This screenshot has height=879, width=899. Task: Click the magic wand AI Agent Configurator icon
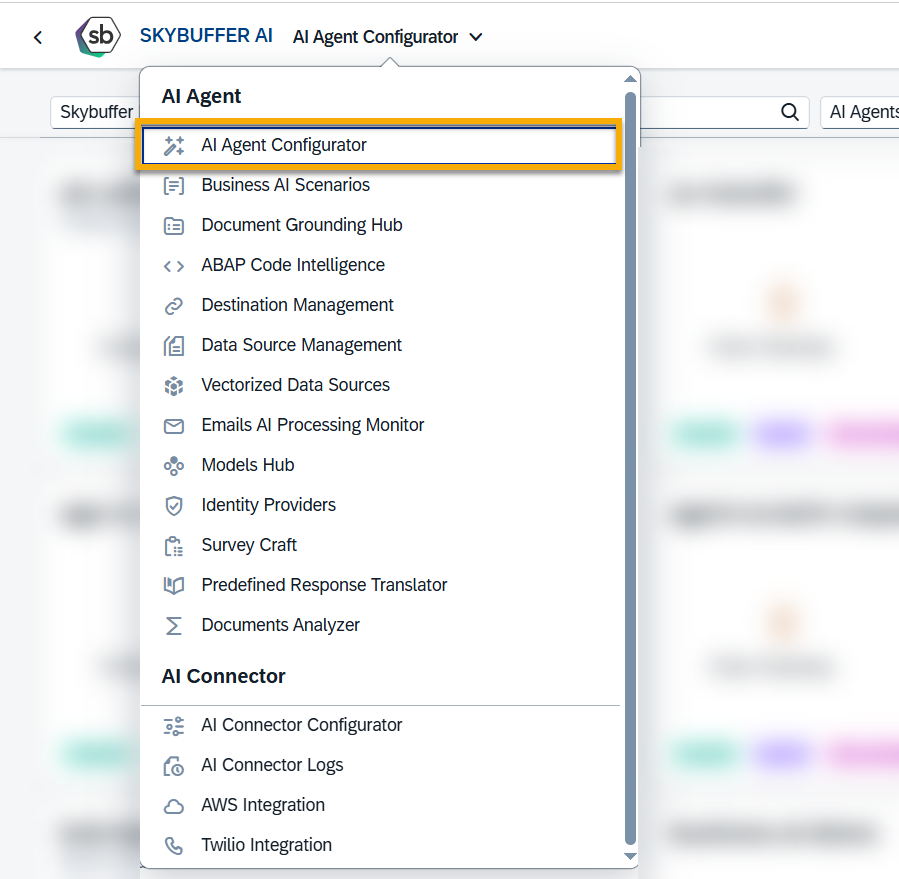174,146
